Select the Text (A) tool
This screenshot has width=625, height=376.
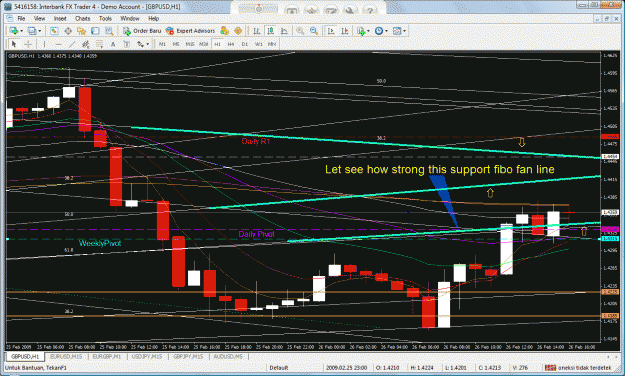(x=113, y=44)
